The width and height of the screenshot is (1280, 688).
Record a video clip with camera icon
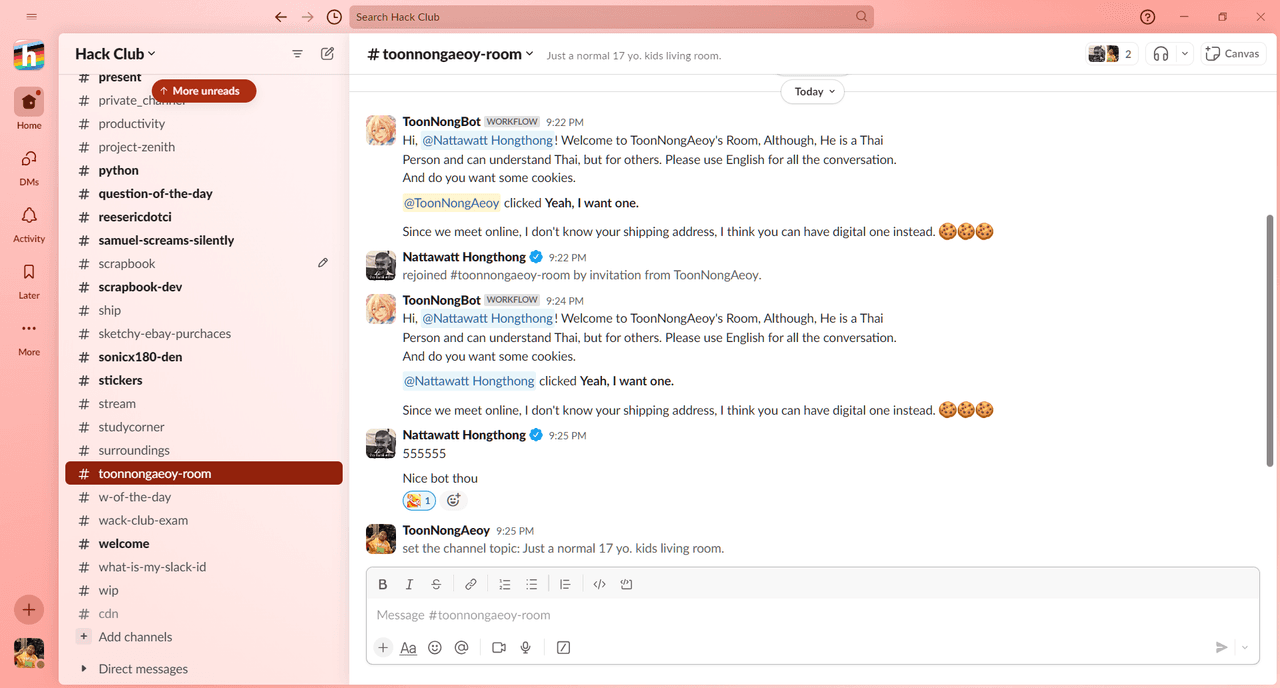coord(498,648)
